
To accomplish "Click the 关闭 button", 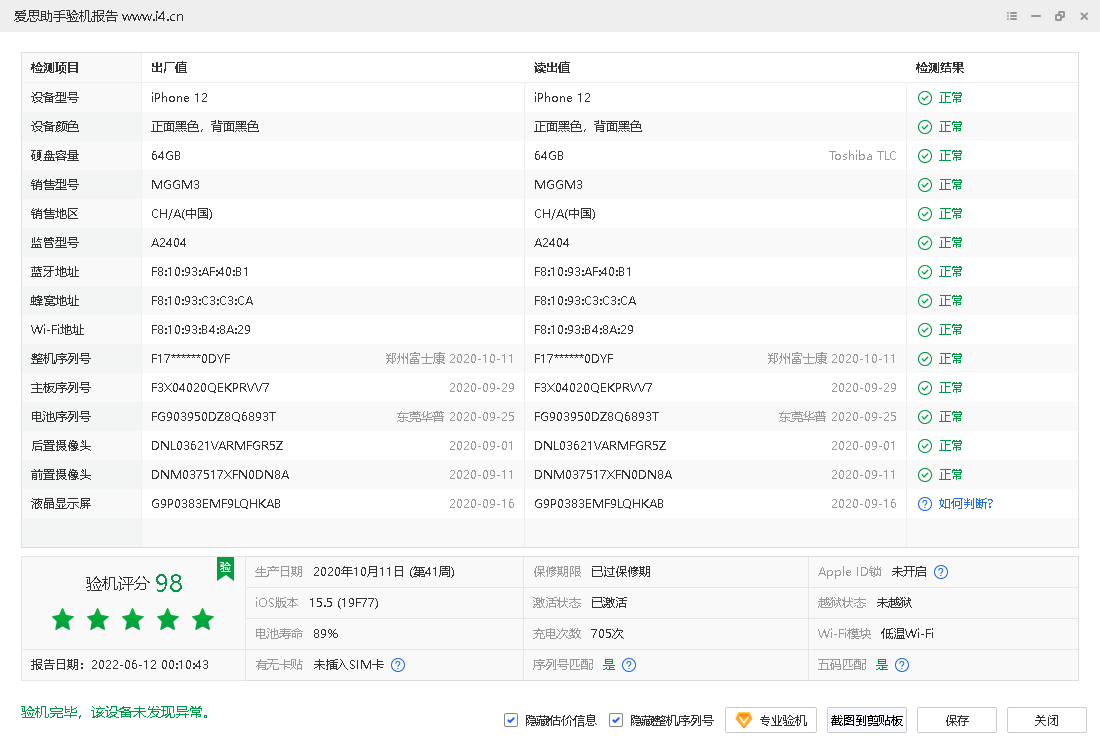I will (x=1047, y=720).
